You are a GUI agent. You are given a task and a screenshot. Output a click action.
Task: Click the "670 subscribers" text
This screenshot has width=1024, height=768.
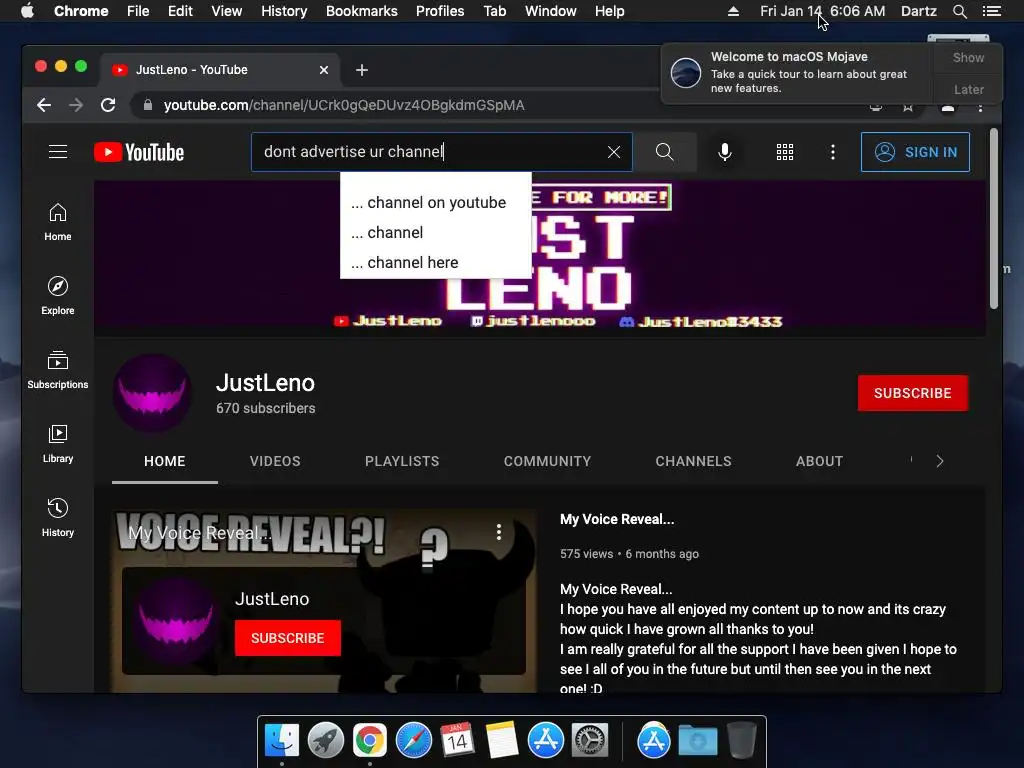pos(266,408)
